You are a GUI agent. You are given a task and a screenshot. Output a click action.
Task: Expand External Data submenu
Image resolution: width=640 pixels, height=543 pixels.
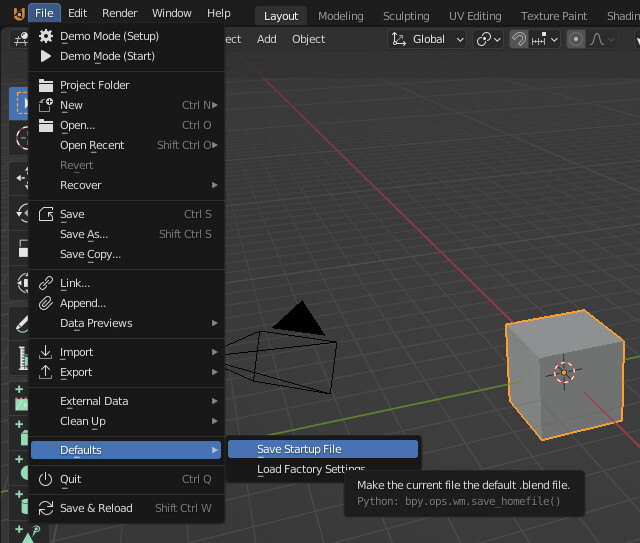(127, 401)
